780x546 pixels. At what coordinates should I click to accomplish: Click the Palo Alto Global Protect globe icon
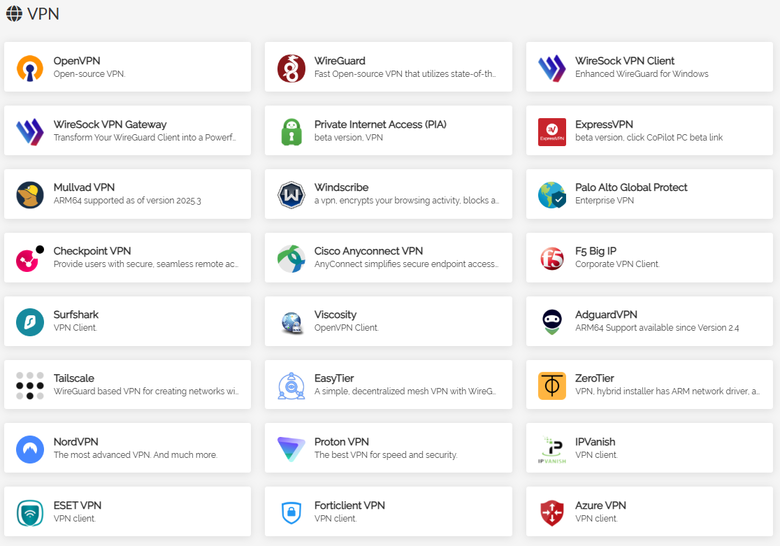click(552, 195)
